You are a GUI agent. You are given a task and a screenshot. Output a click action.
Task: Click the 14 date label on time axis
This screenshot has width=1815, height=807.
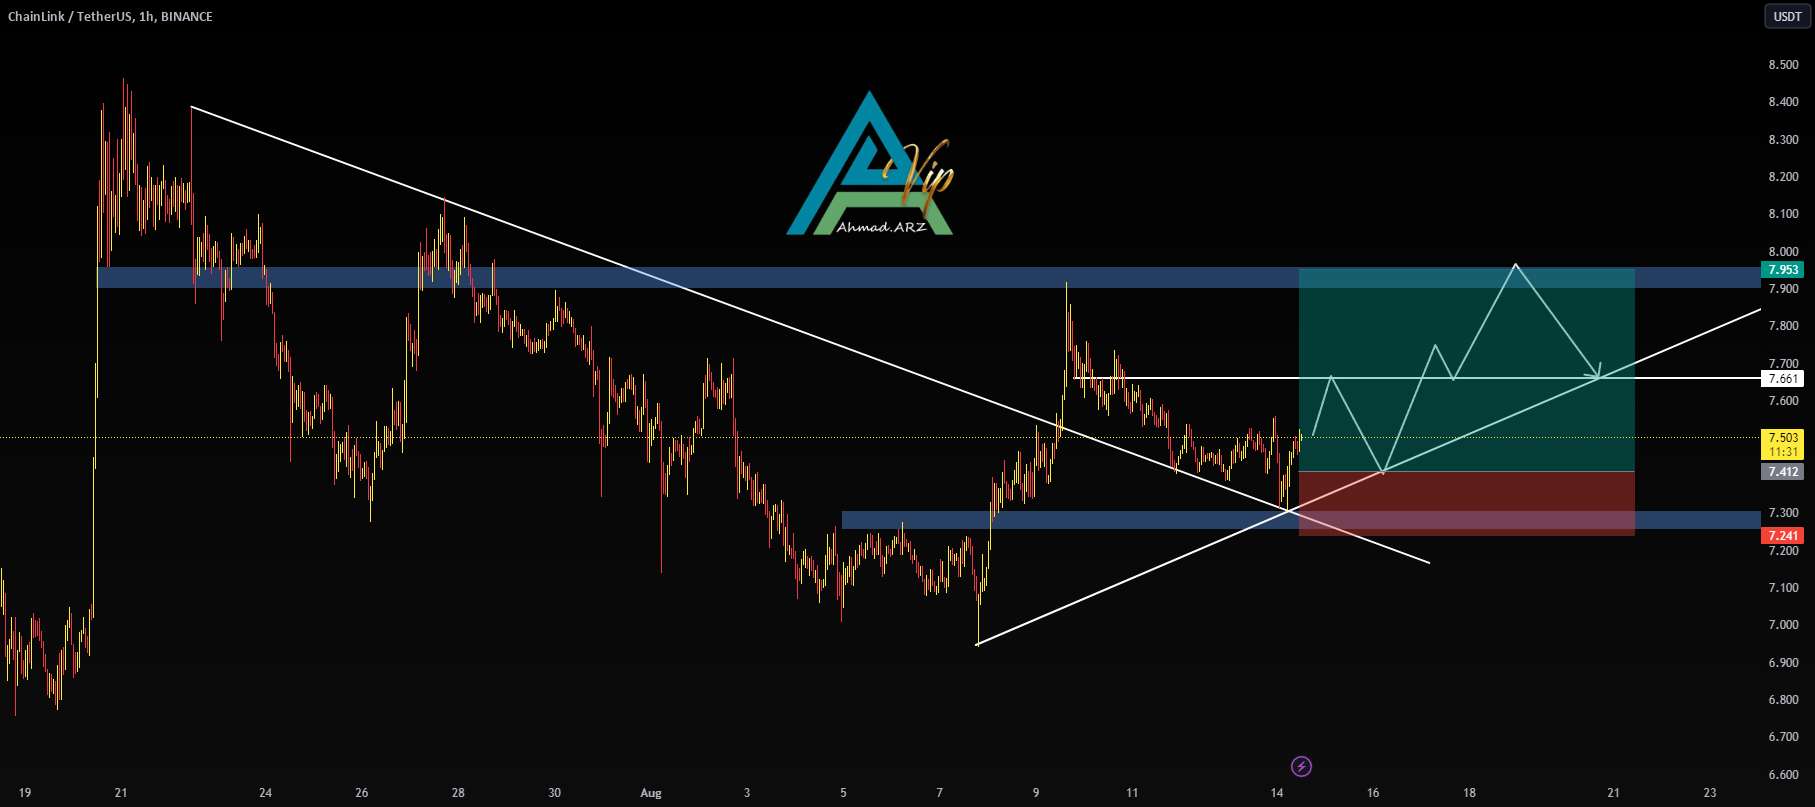[1277, 793]
